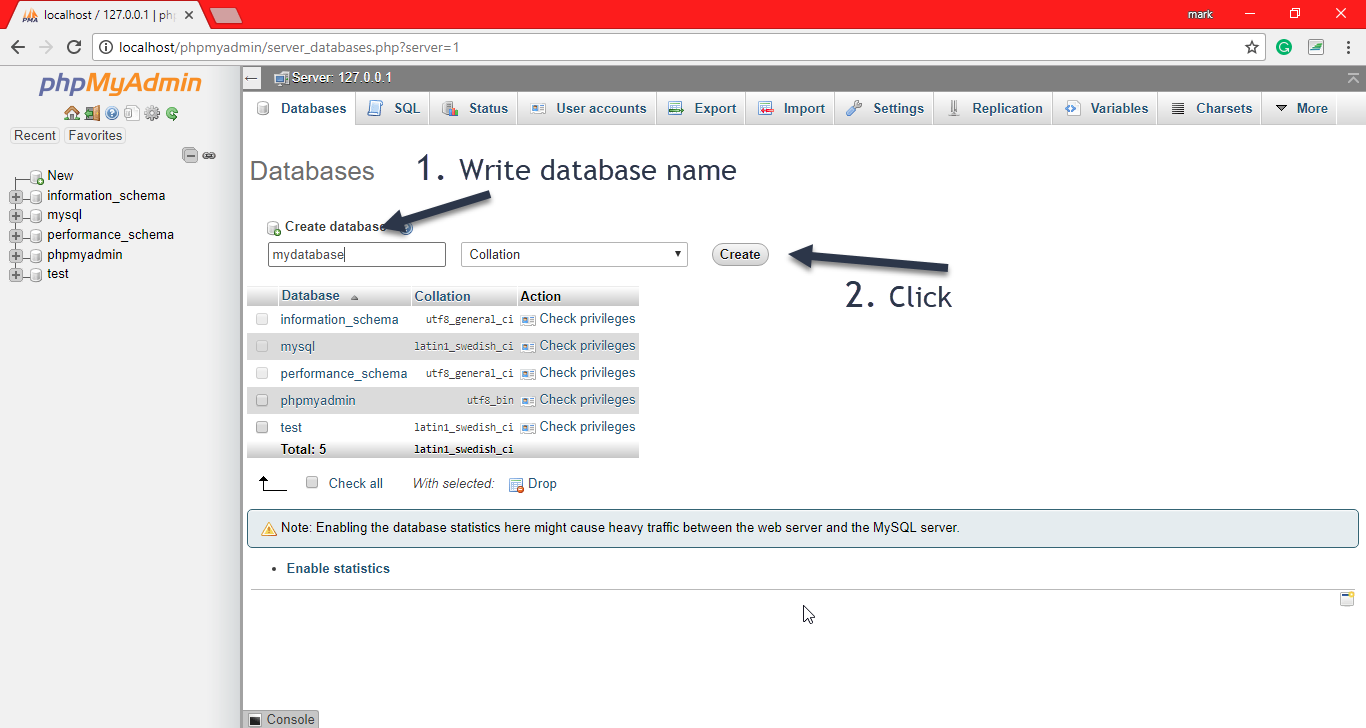Screen dimensions: 1366x728
Task: Click privileges icon in information_schema row
Action: (x=528, y=320)
